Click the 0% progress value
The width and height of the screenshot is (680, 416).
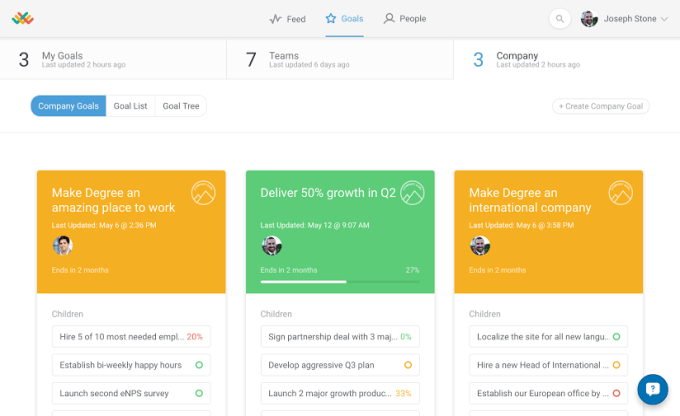pyautogui.click(x=406, y=337)
